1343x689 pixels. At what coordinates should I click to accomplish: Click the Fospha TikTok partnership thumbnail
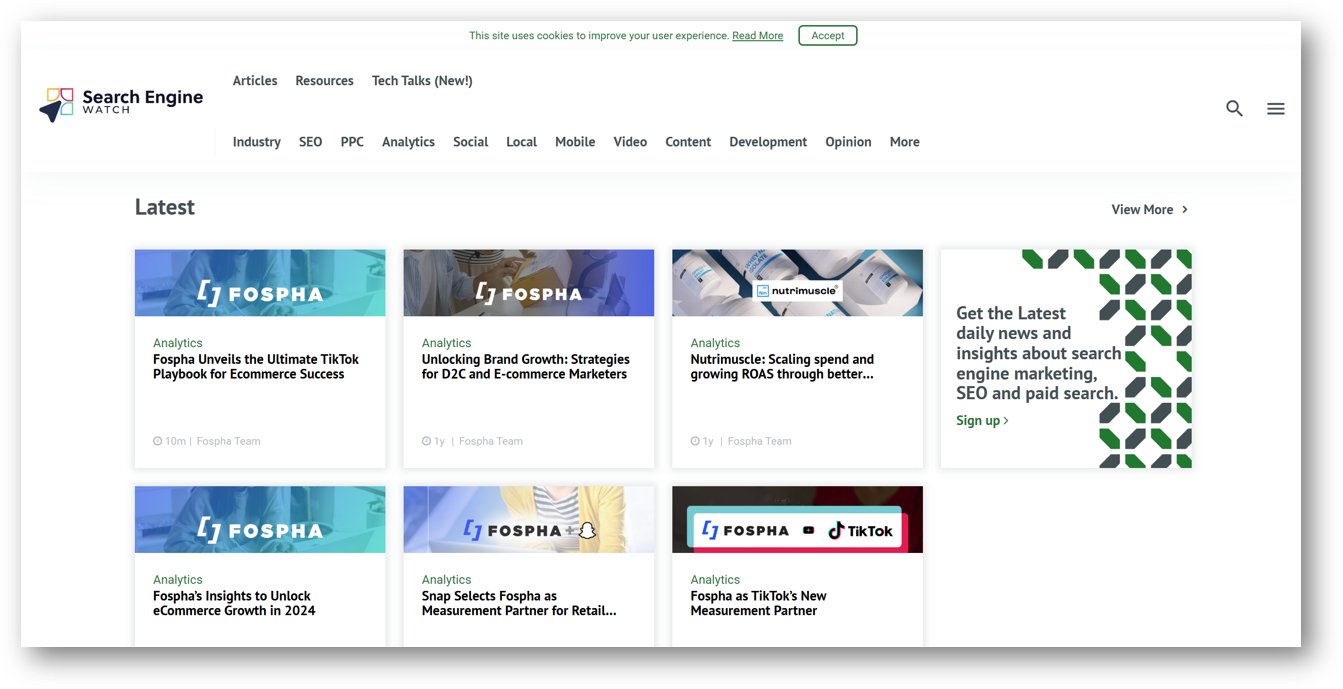tap(796, 518)
